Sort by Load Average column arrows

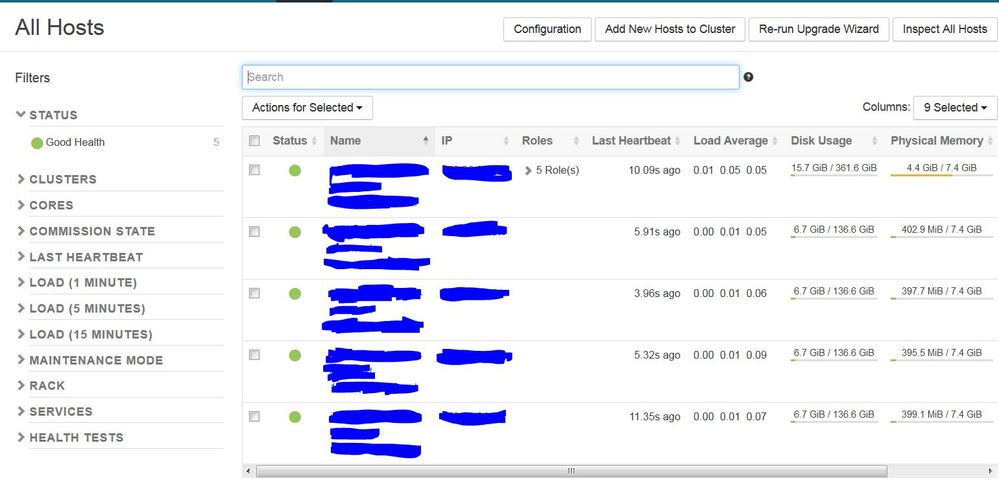pos(775,141)
